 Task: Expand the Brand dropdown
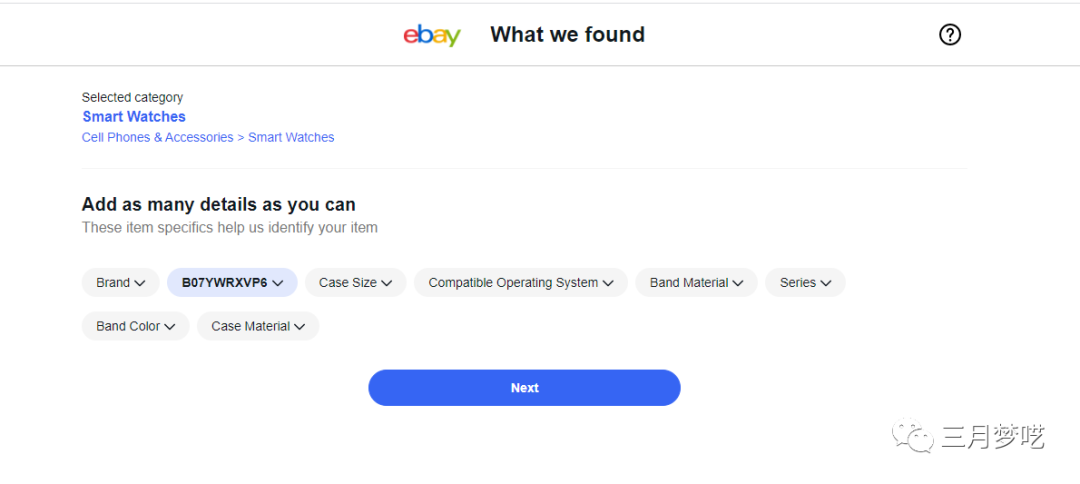[120, 283]
